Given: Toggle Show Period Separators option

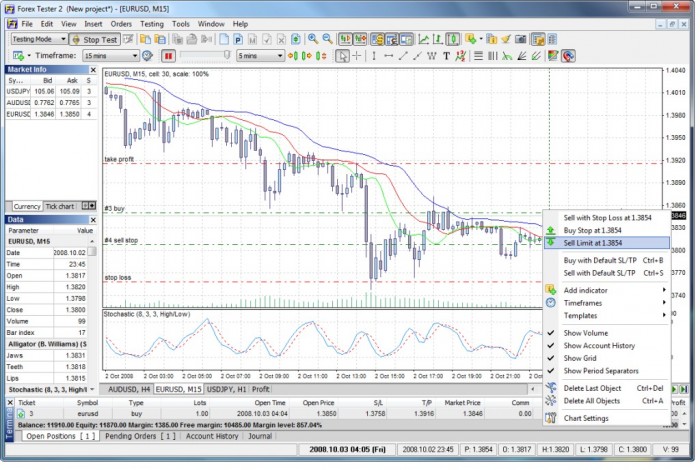Looking at the screenshot, I should [x=601, y=371].
